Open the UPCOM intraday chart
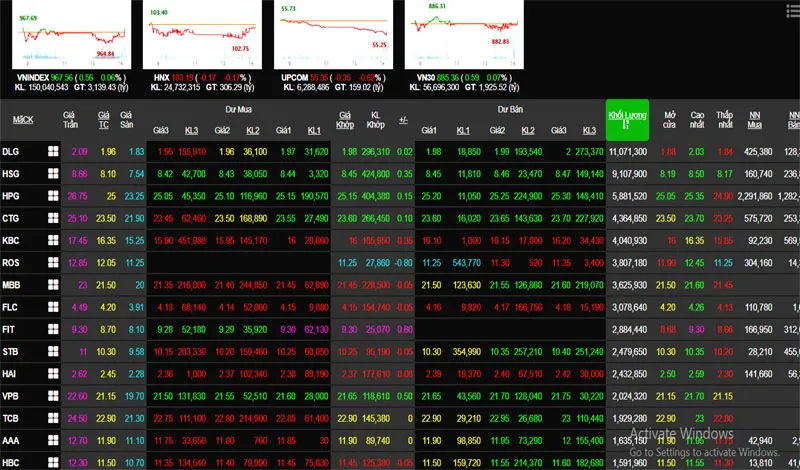The image size is (800, 470). (x=333, y=35)
